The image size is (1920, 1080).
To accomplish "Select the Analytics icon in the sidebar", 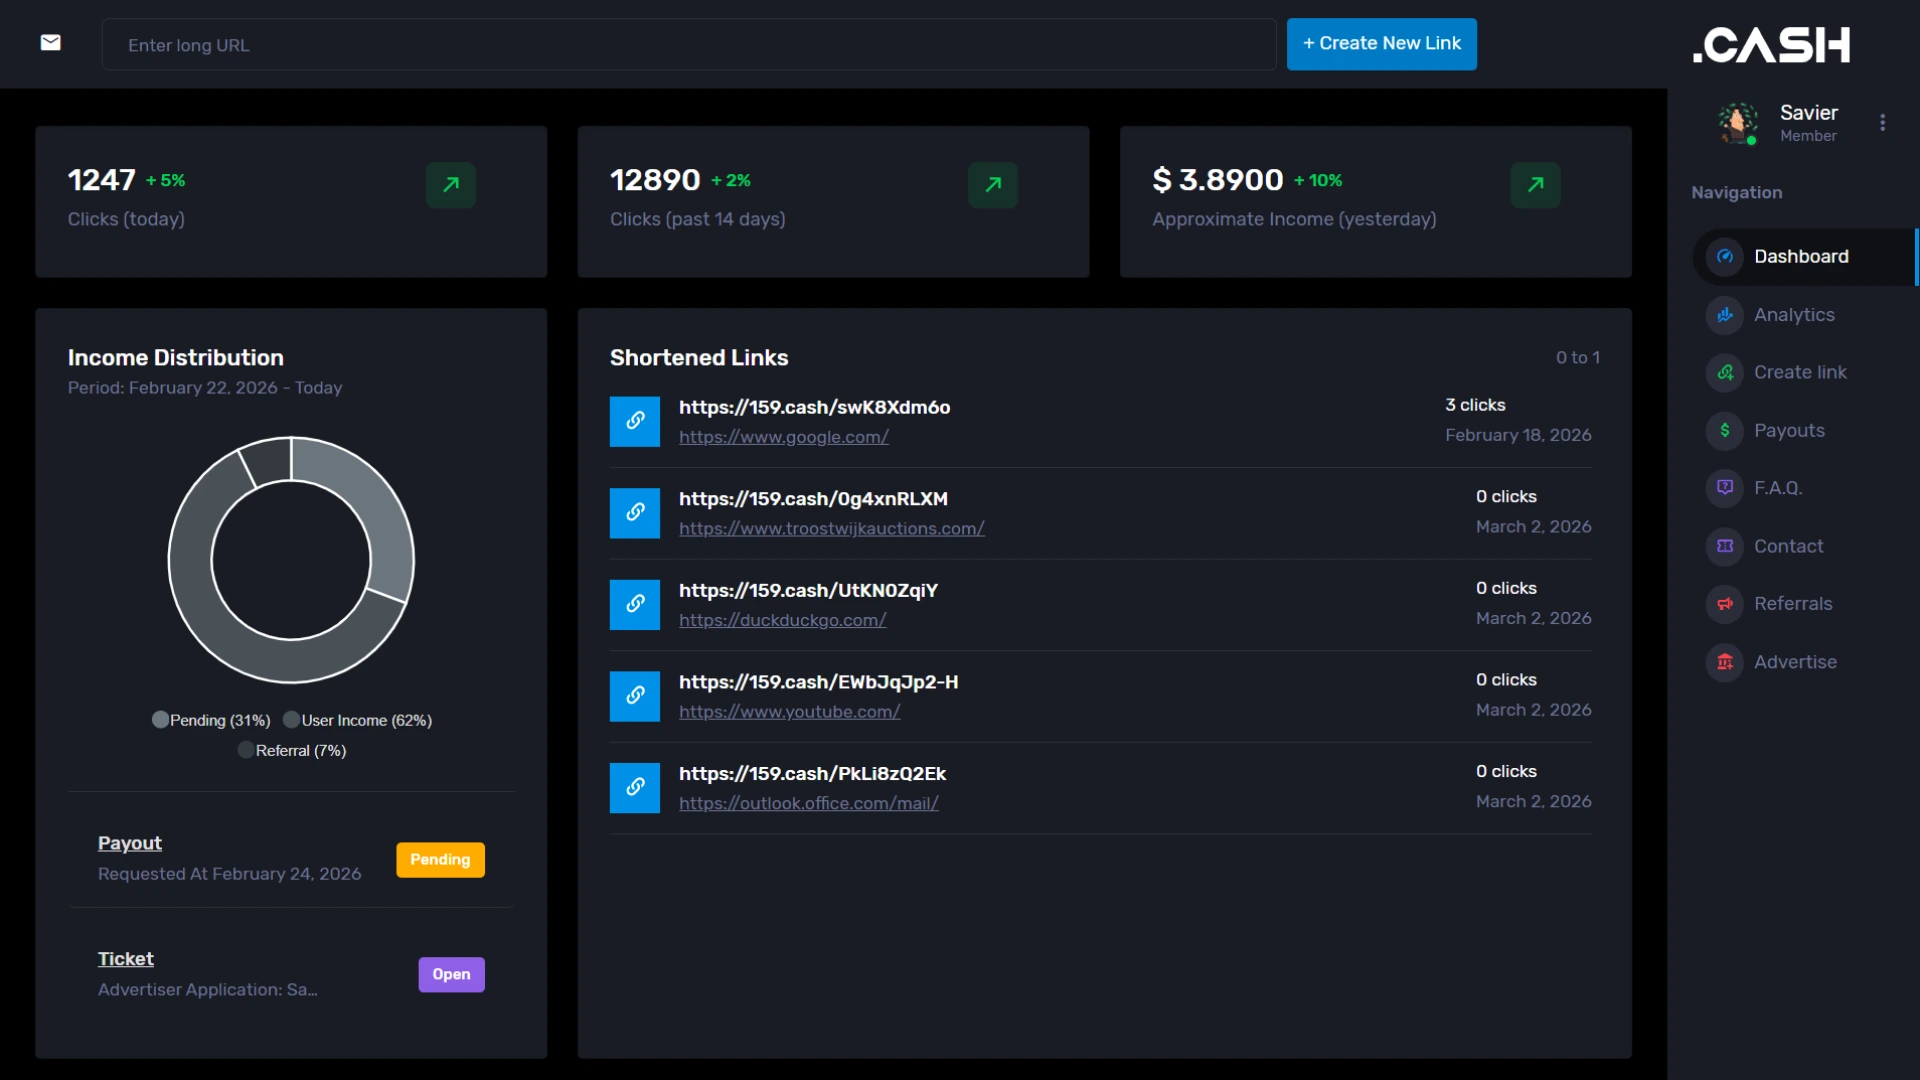I will (1725, 315).
